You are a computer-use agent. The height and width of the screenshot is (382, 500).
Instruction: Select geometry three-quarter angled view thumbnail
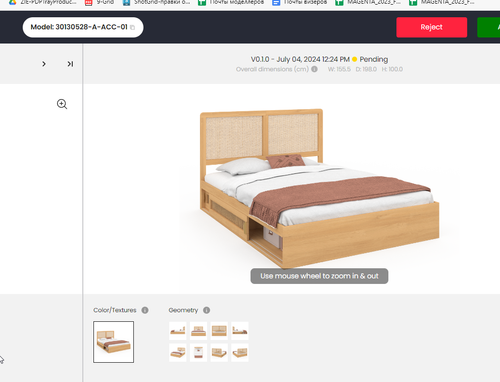[x=177, y=352]
